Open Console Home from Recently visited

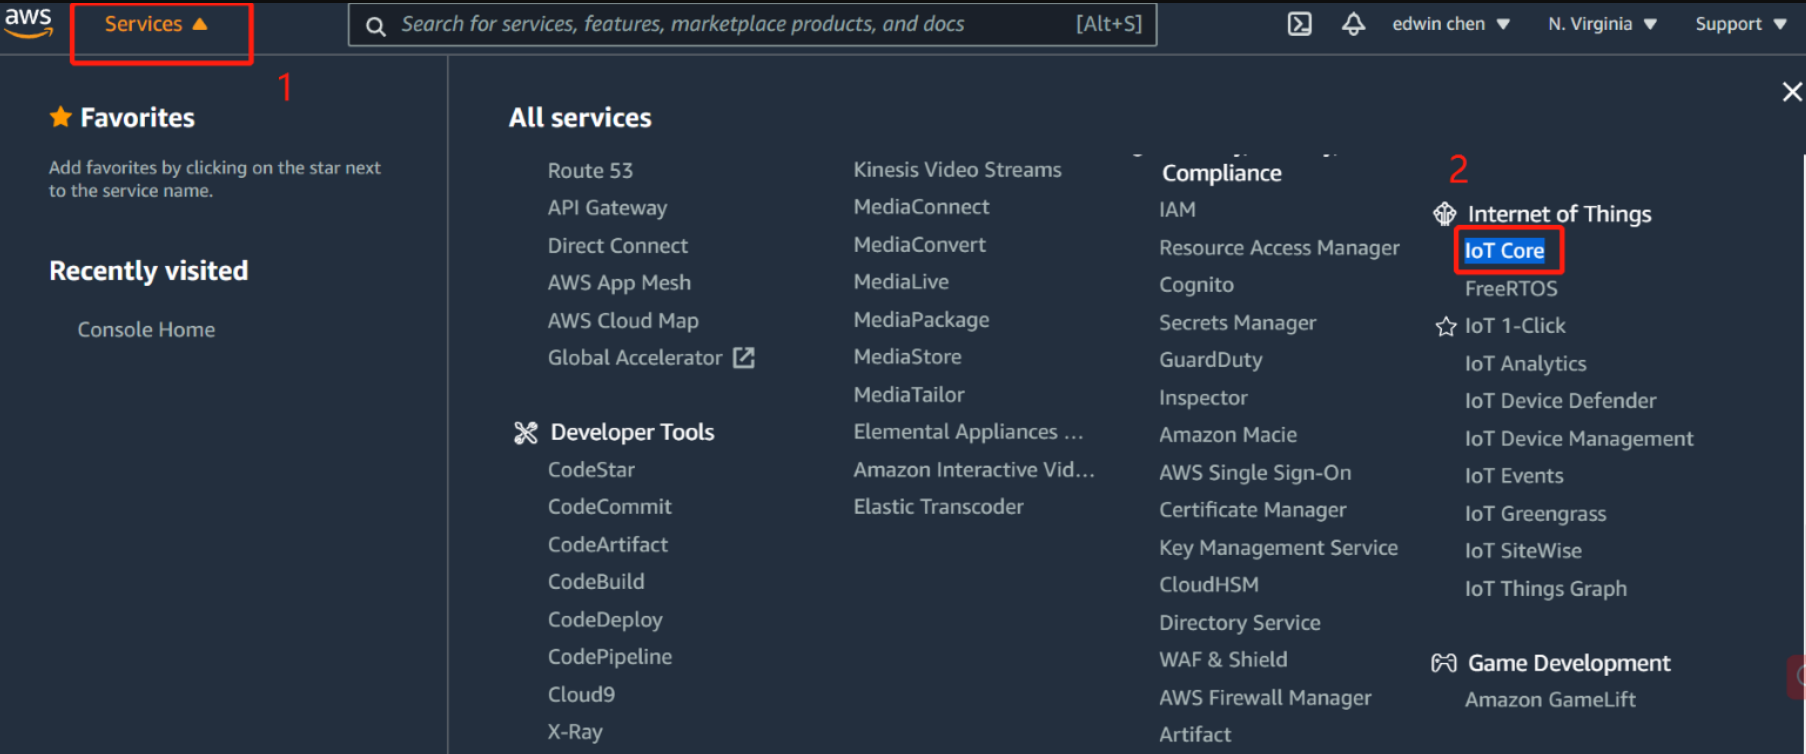pos(146,330)
